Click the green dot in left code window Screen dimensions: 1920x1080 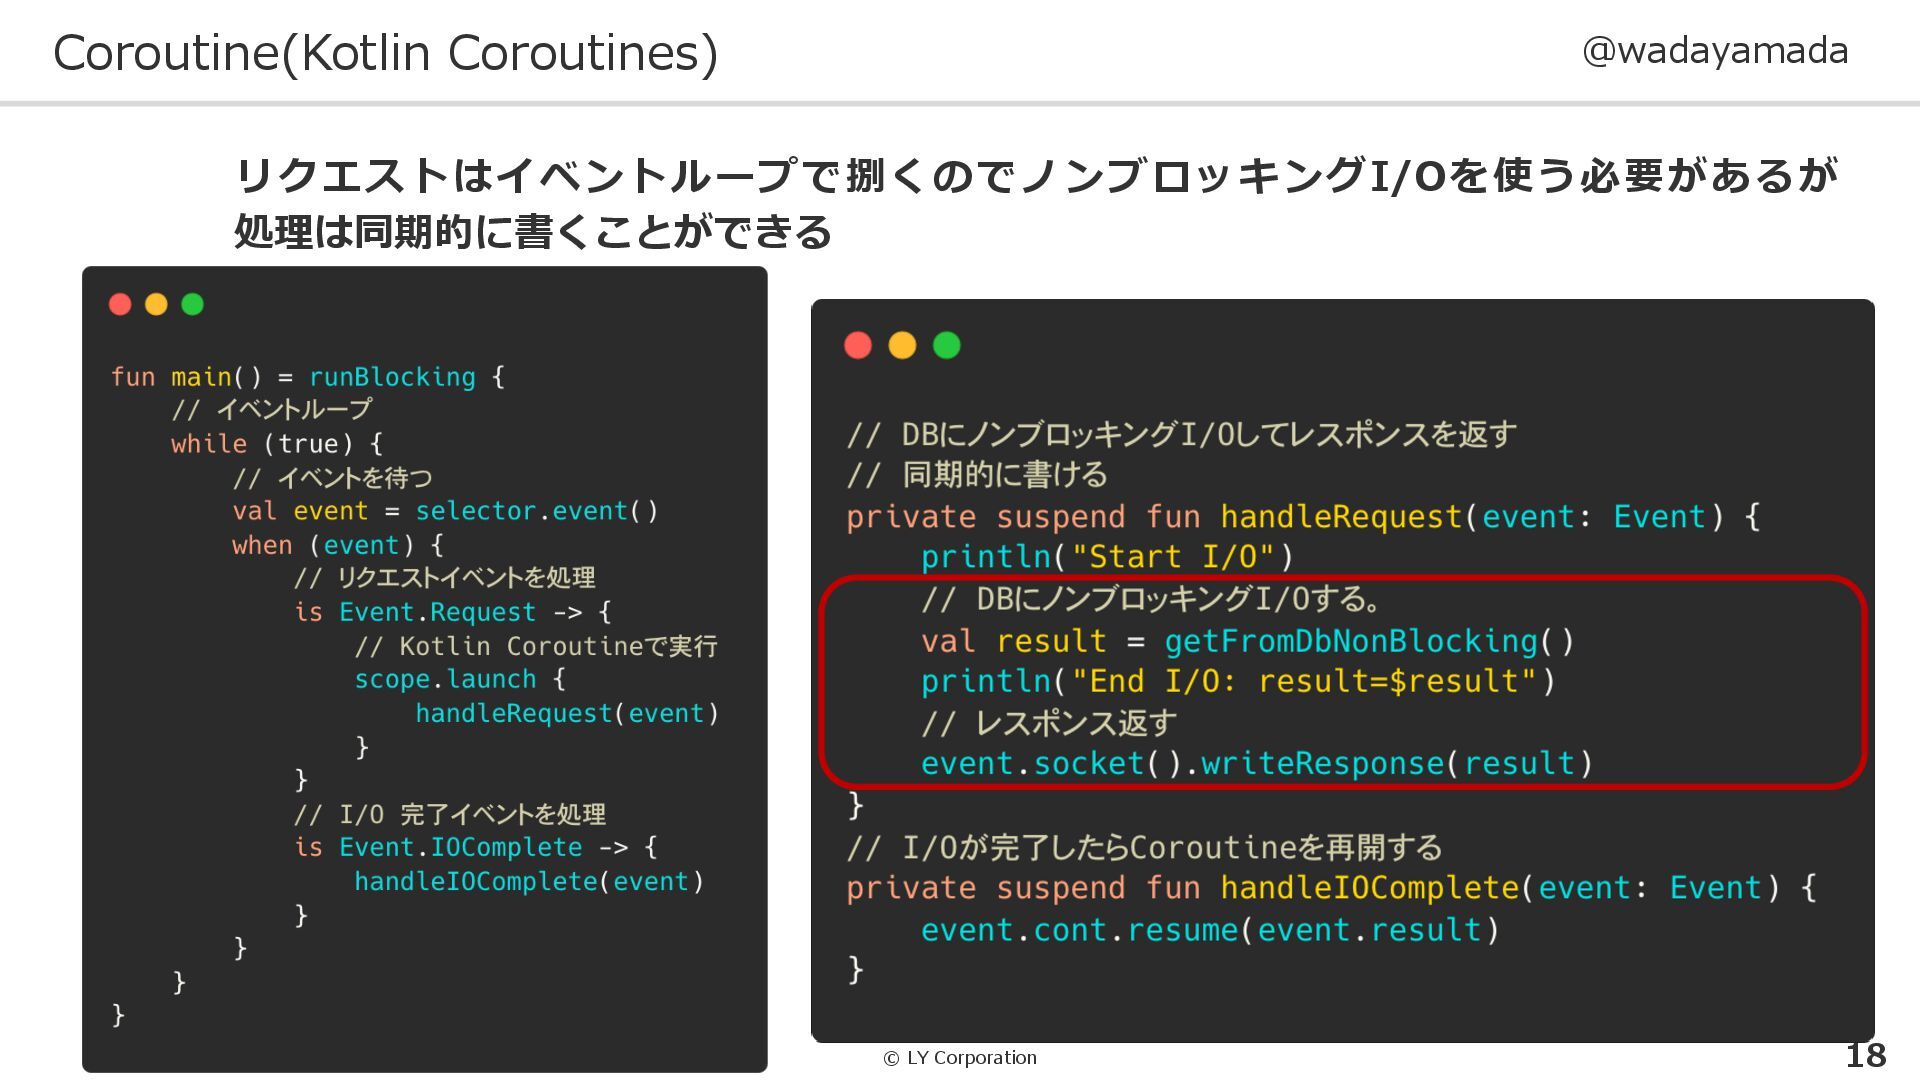pos(192,304)
